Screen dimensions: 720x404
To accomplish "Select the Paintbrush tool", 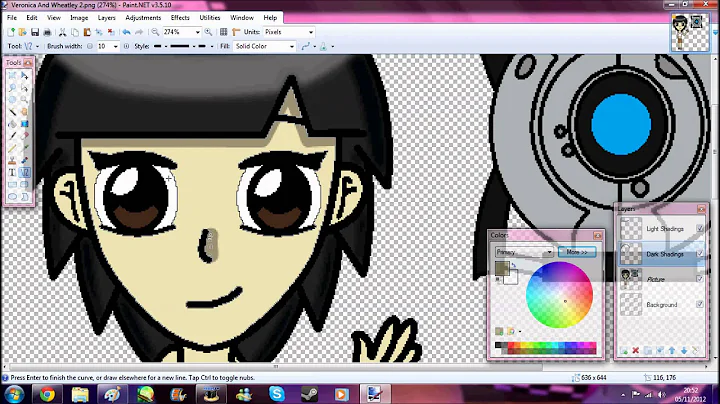I will (12, 136).
